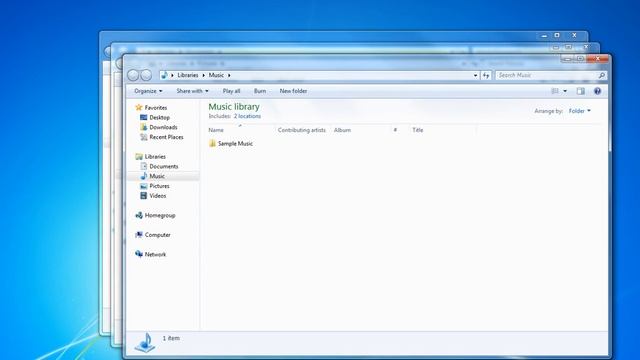Close the rearmost Explorer window
This screenshot has height=360, width=640.
(574, 36)
